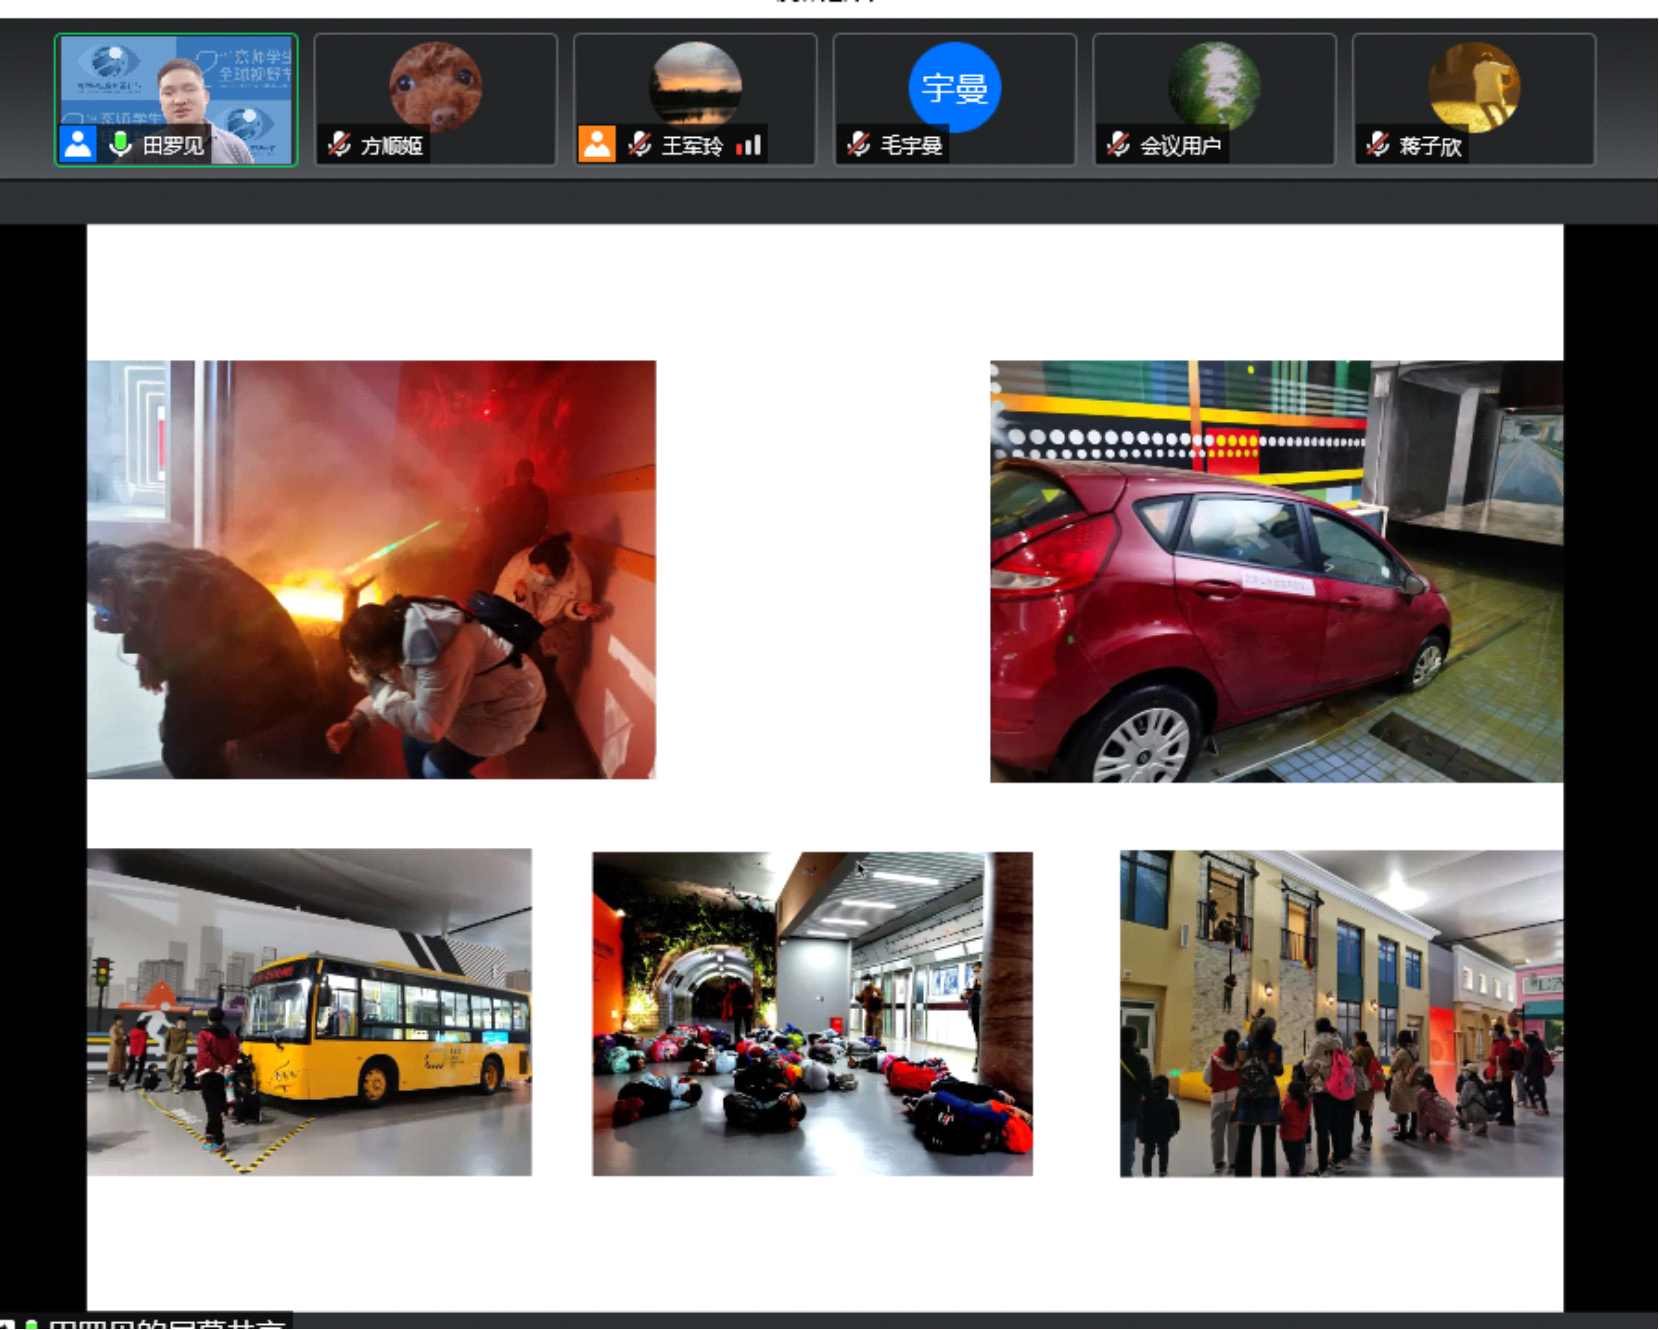
Task: Select 方顺姬's puppy avatar
Action: pos(435,87)
